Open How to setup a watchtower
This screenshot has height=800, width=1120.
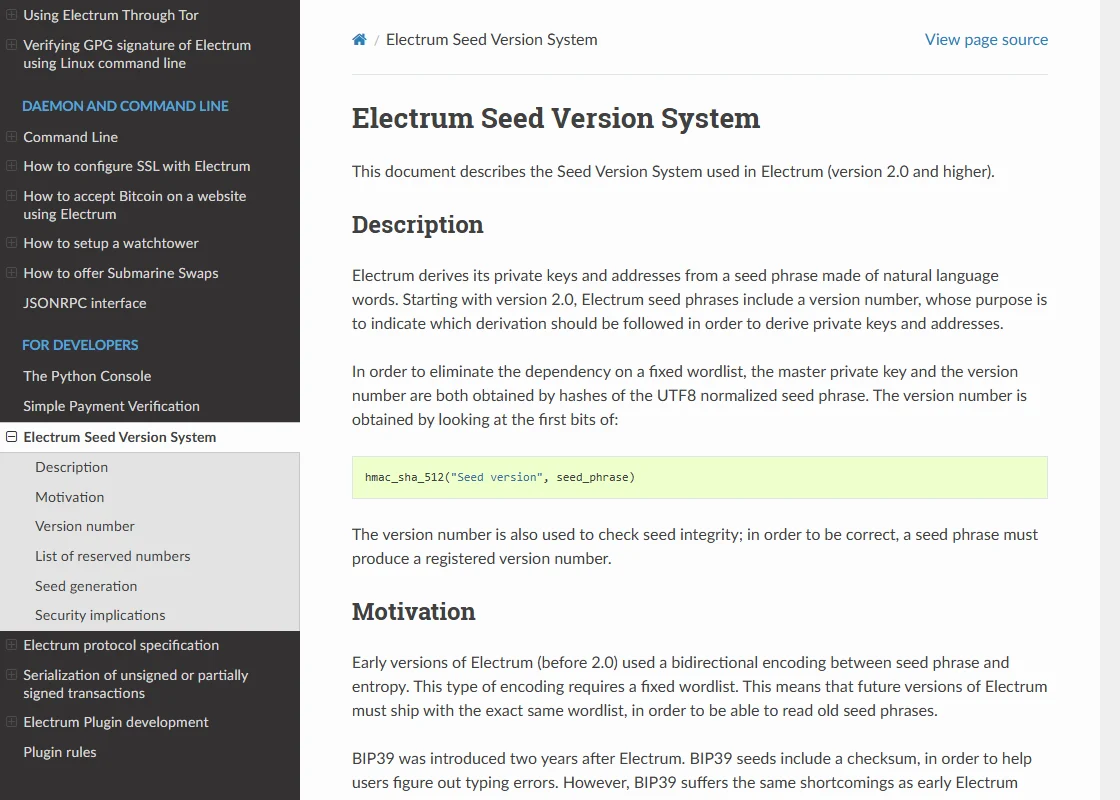[x=111, y=244]
